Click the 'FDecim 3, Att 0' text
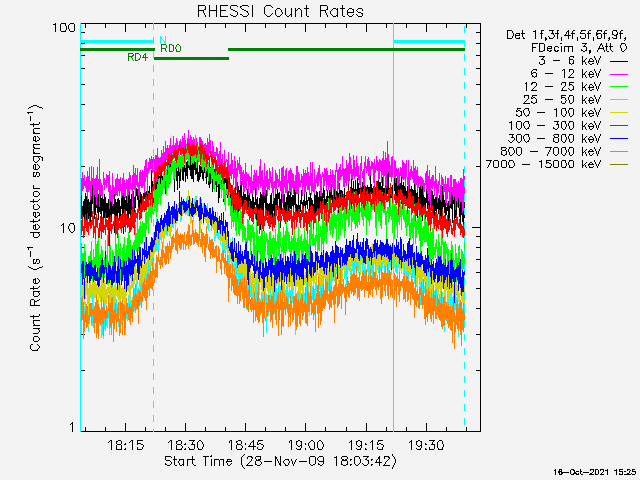640x480 pixels. [x=579, y=48]
